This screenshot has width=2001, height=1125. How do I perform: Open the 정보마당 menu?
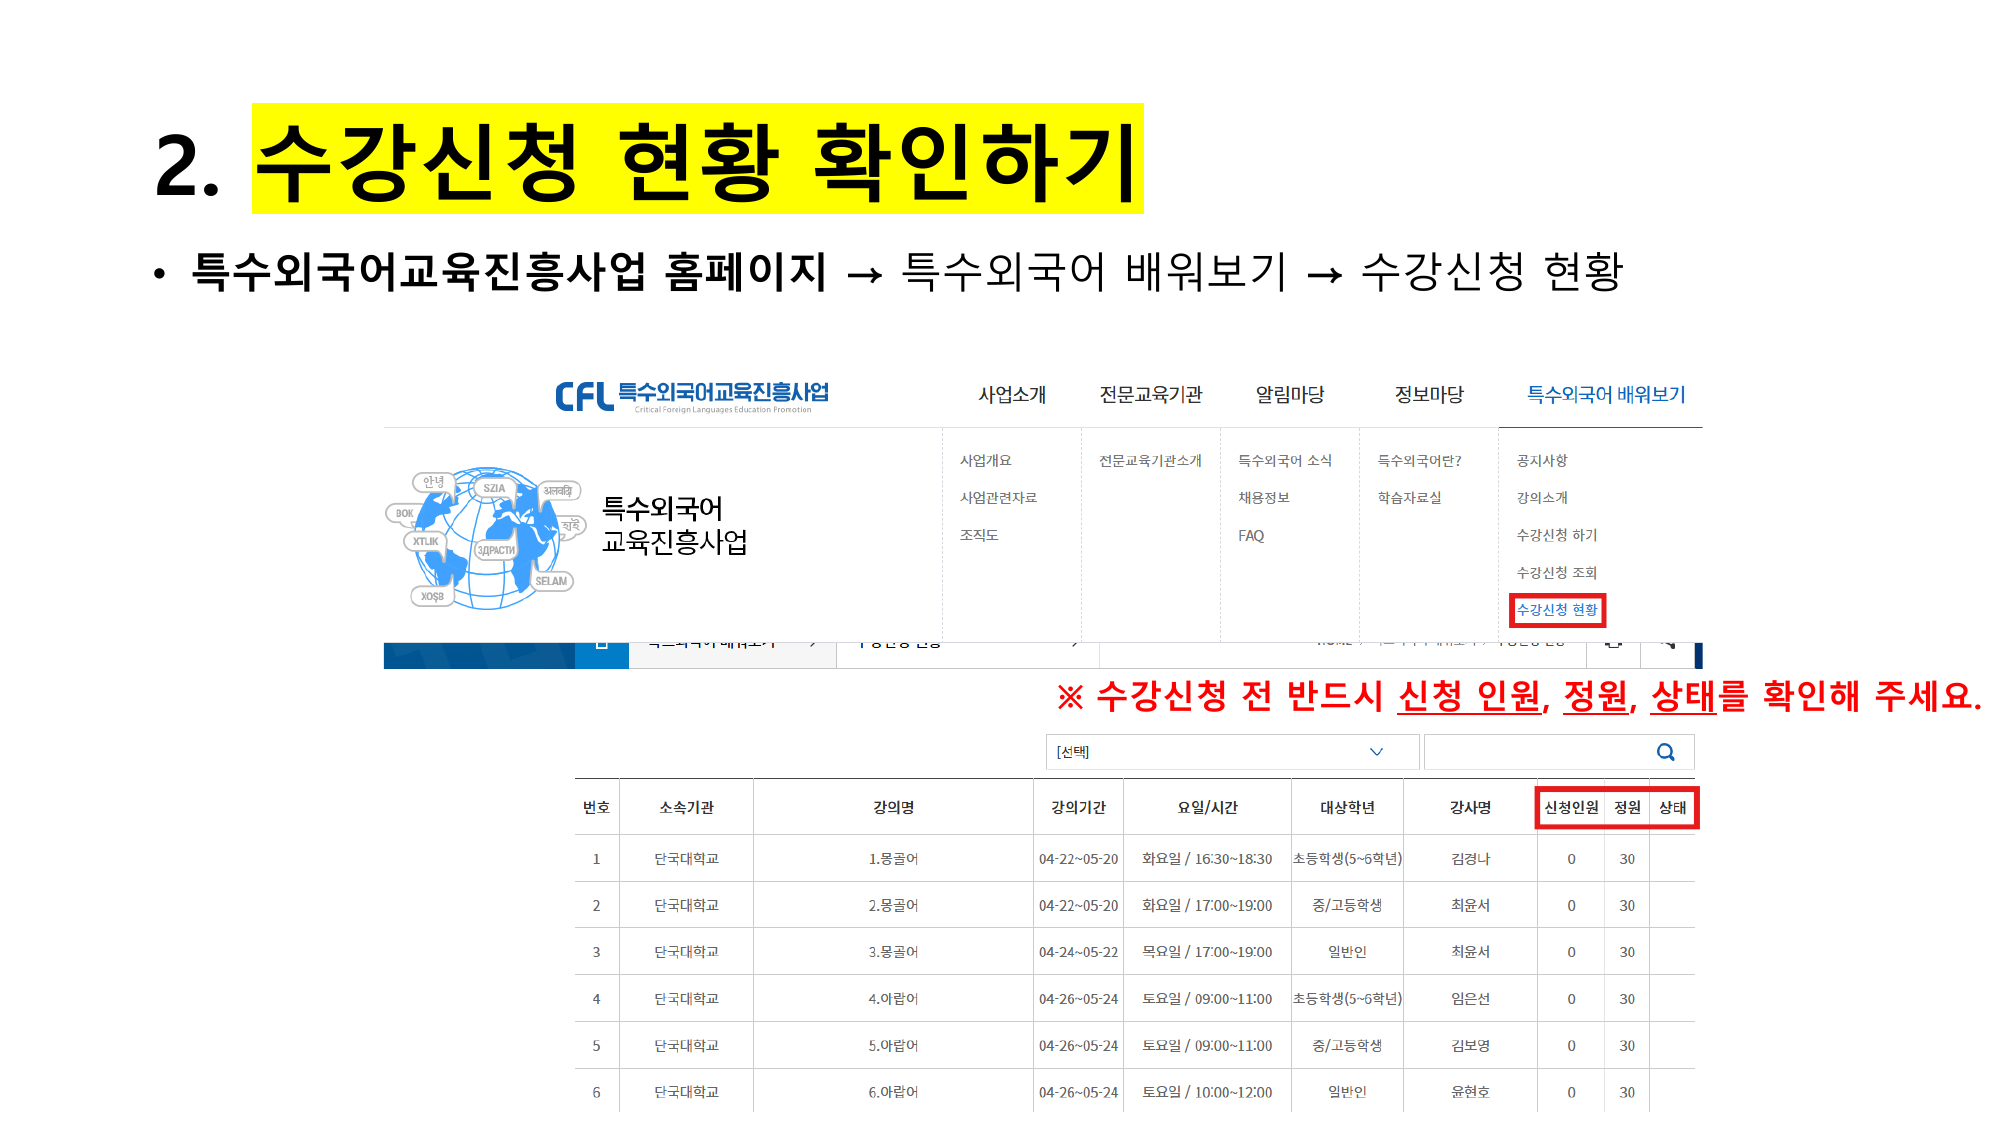(1428, 395)
